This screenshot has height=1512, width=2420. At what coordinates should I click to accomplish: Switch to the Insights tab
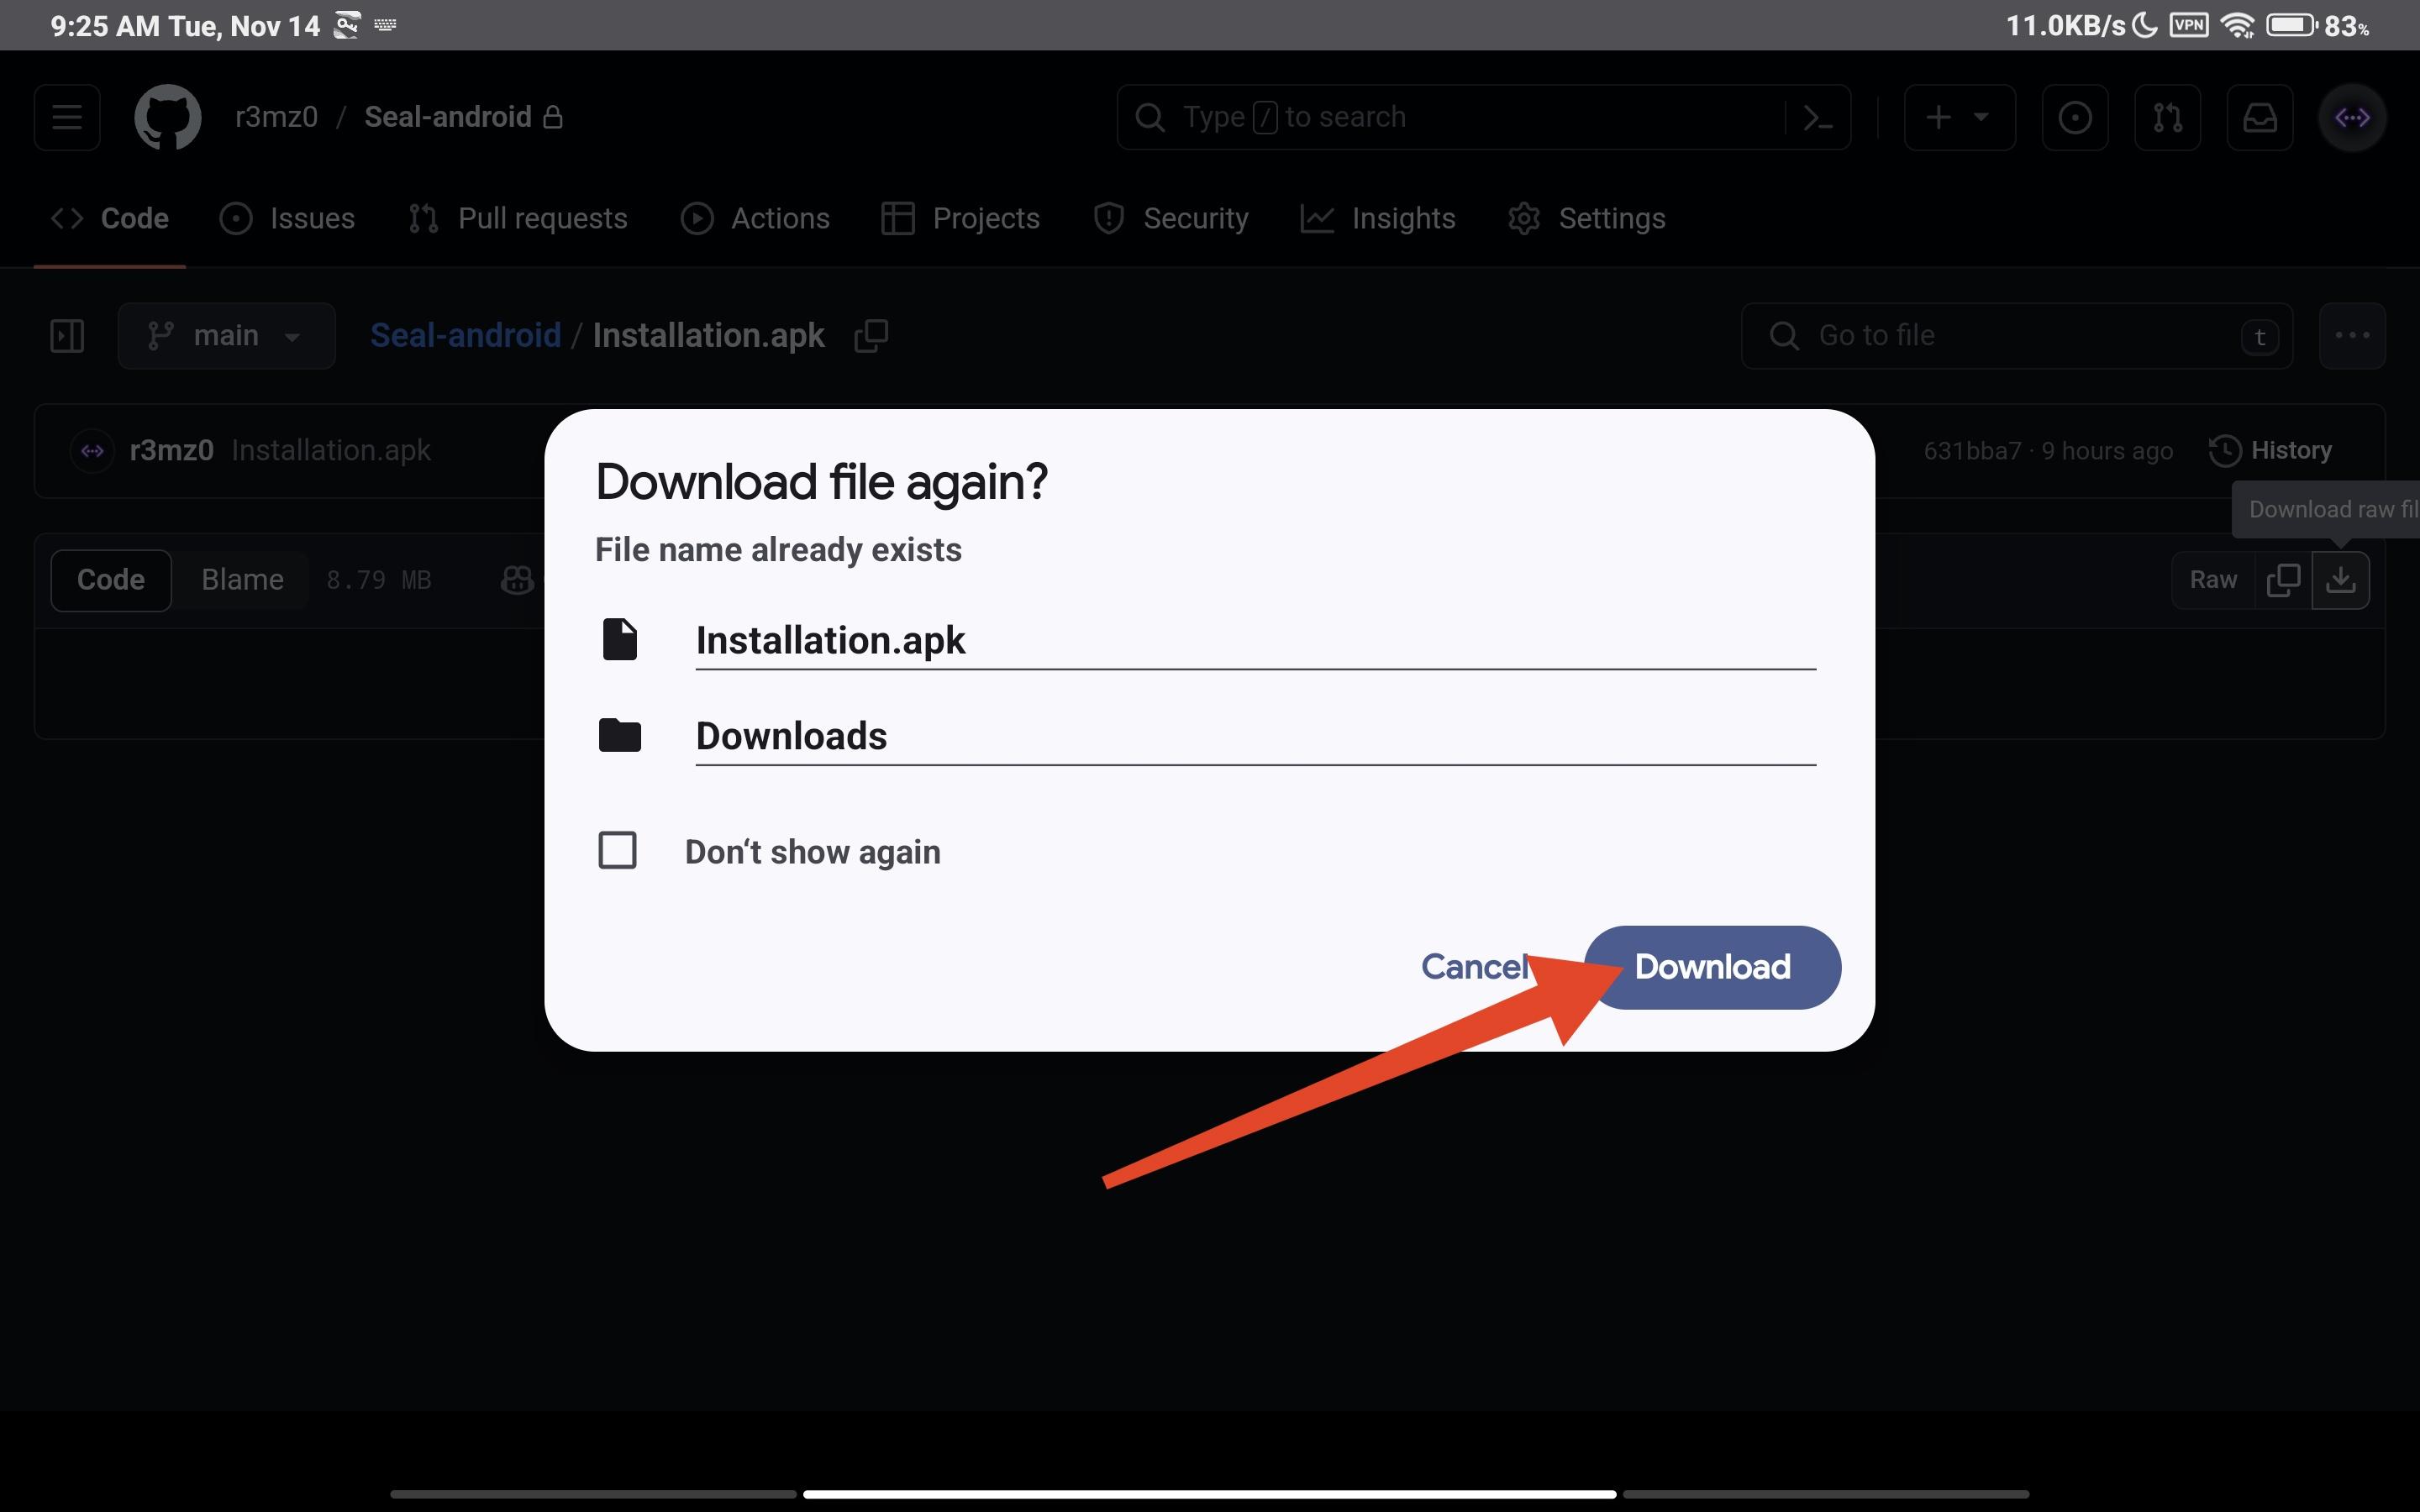tap(1378, 218)
